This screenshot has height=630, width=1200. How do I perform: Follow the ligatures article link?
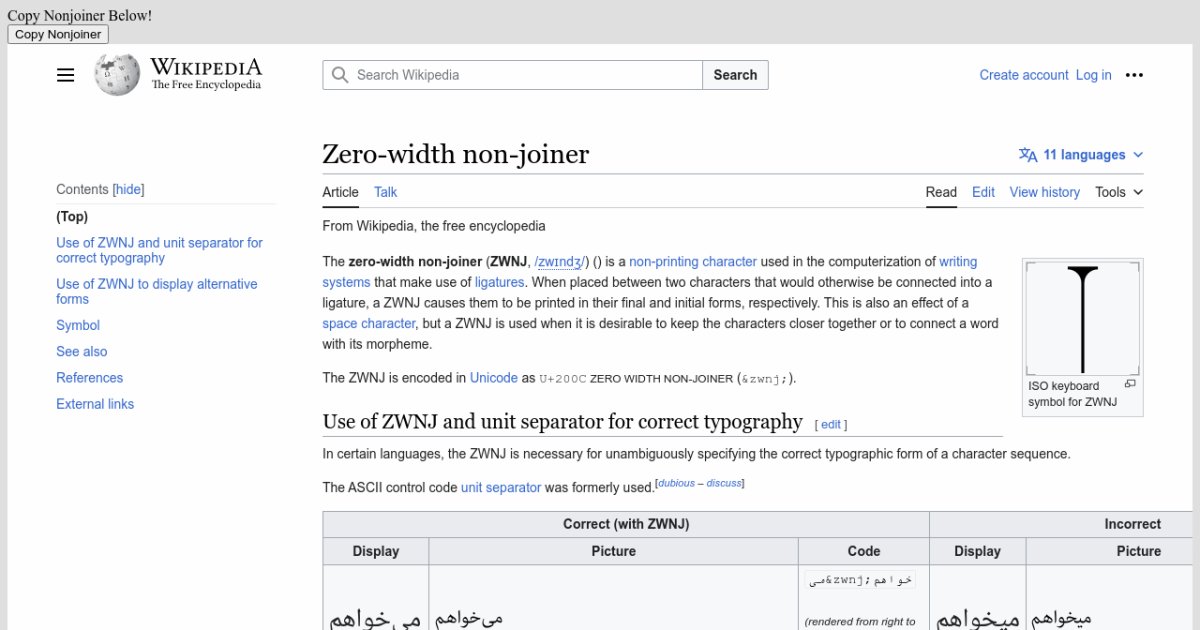tap(499, 282)
